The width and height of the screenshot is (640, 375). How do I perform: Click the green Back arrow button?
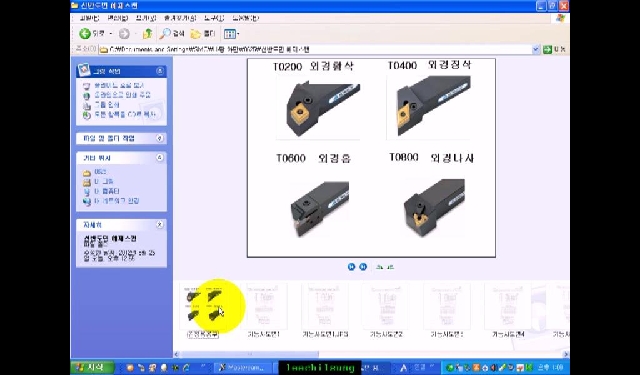85,34
